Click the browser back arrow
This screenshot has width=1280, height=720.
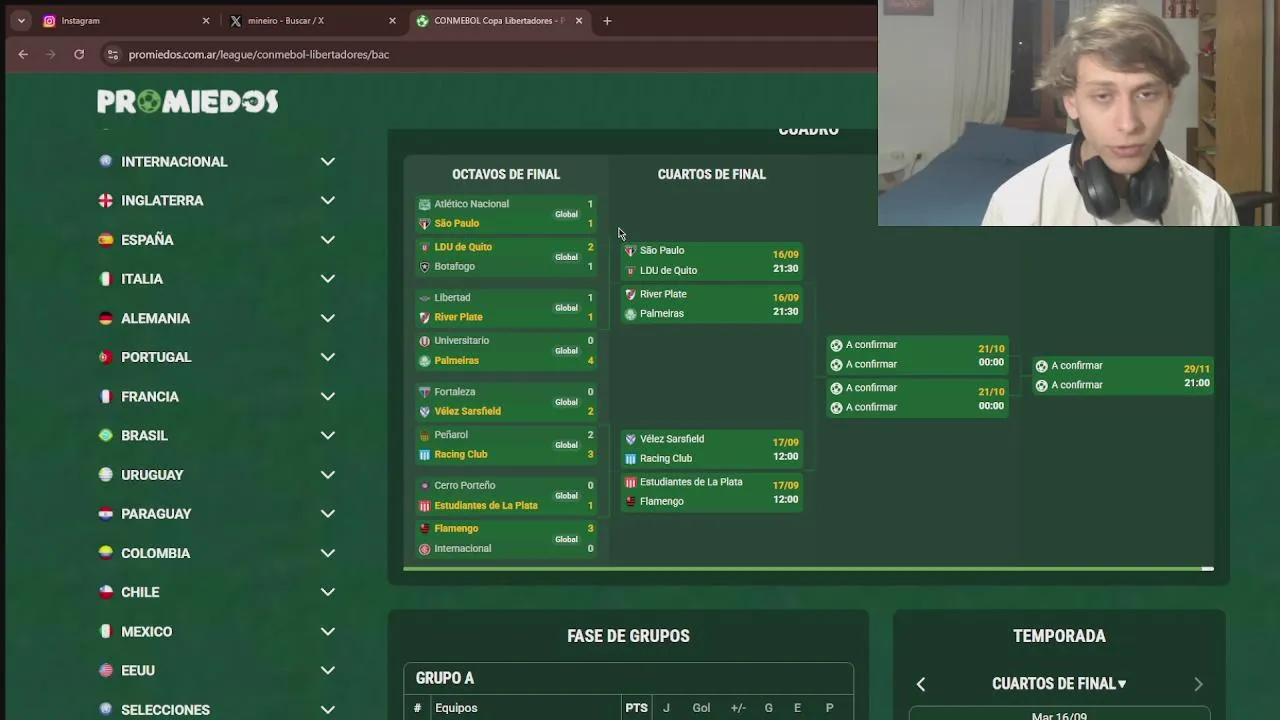(x=23, y=54)
